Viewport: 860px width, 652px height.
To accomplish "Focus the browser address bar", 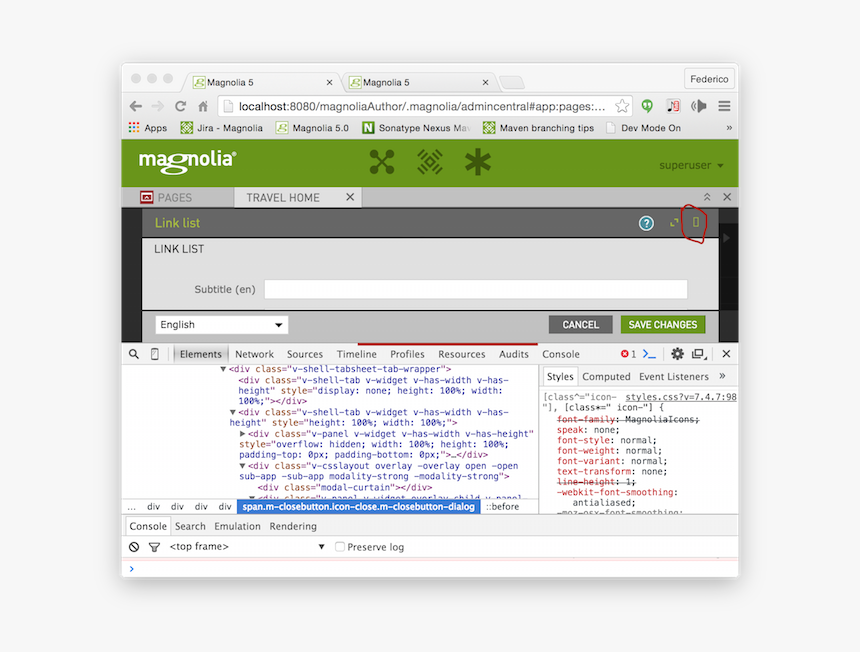I will (x=422, y=106).
